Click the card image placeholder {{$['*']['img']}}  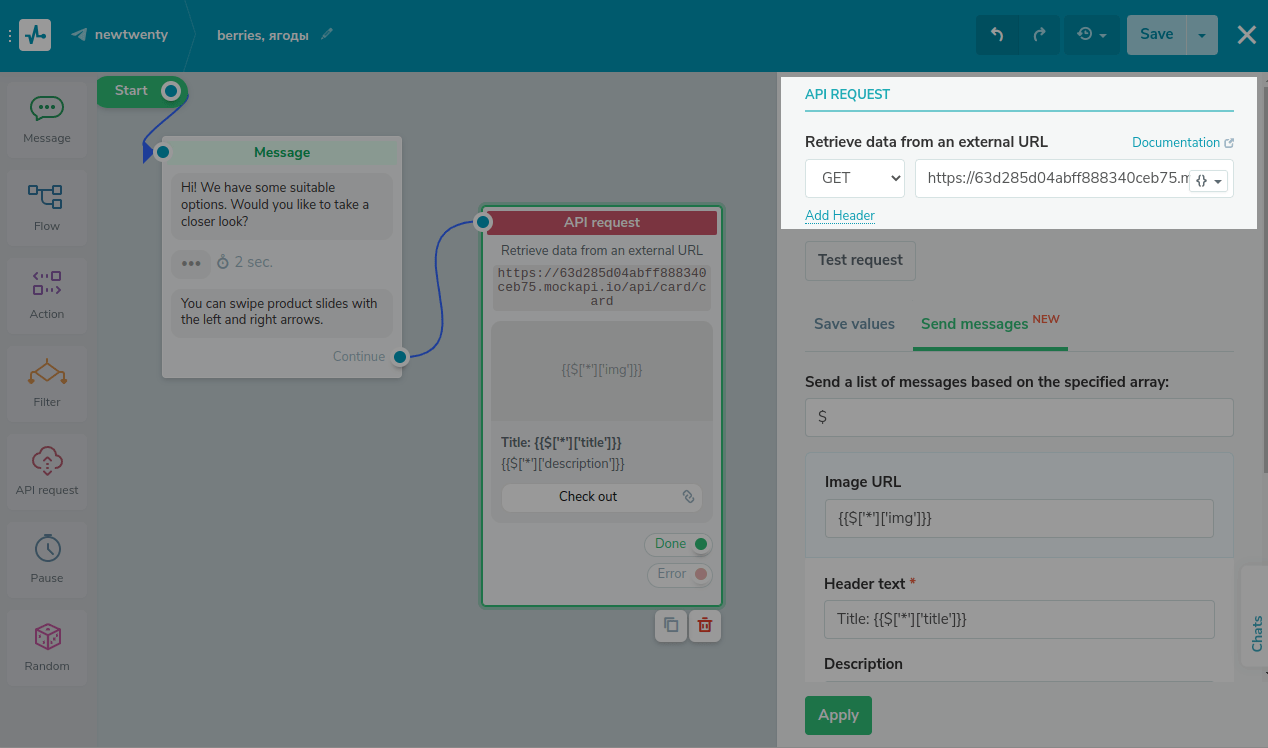pos(602,370)
